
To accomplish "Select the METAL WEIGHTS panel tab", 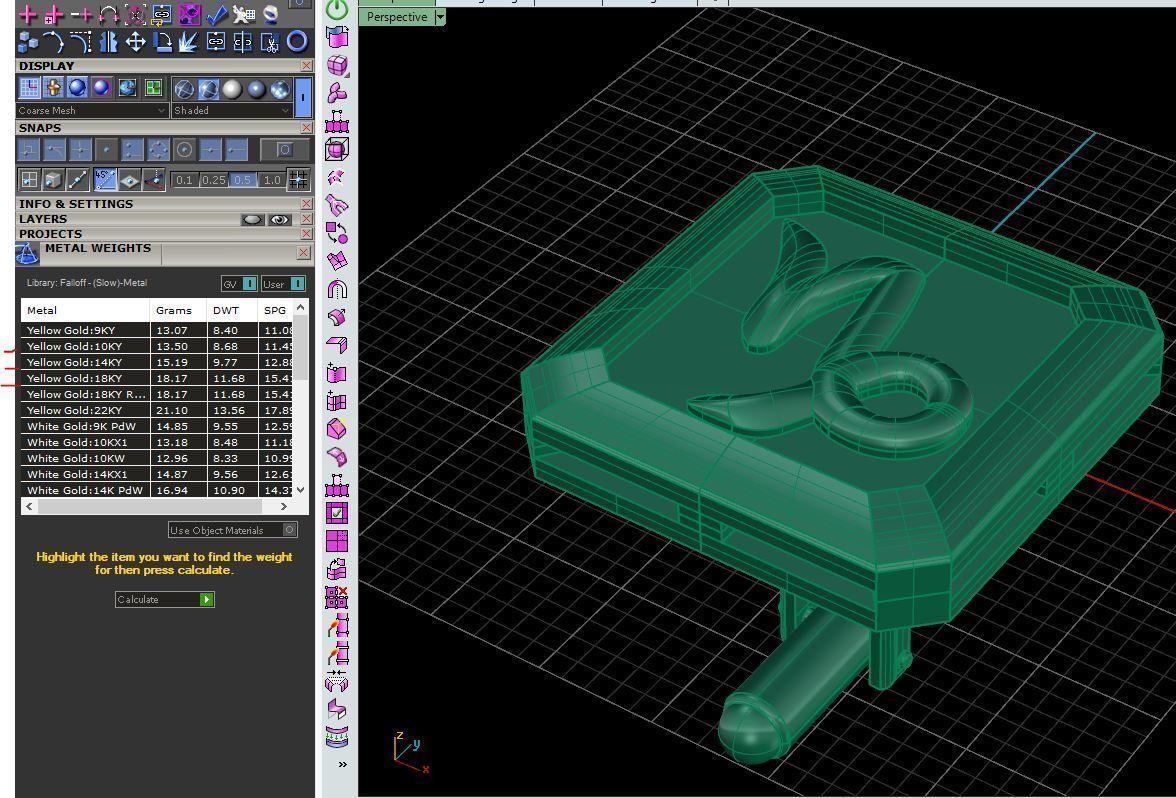I will pos(98,248).
